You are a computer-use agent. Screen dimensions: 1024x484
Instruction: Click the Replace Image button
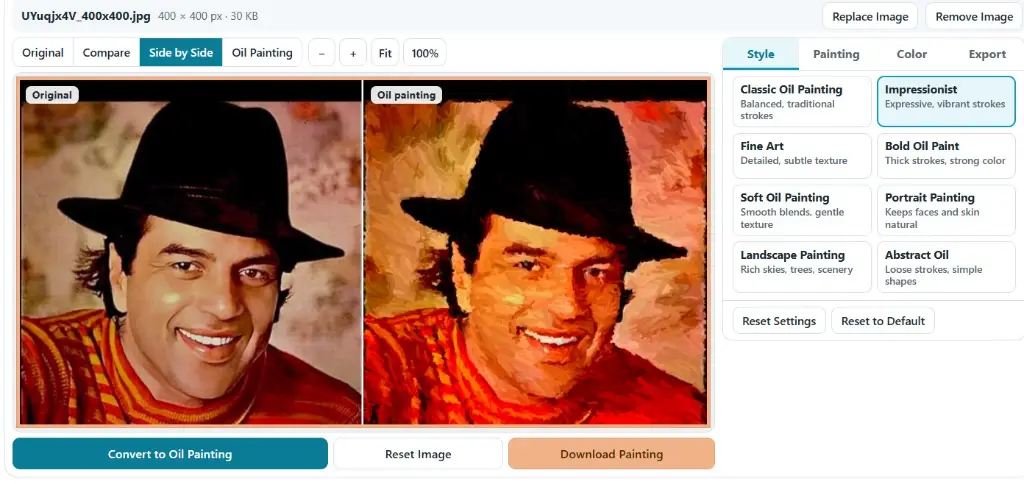coord(870,16)
